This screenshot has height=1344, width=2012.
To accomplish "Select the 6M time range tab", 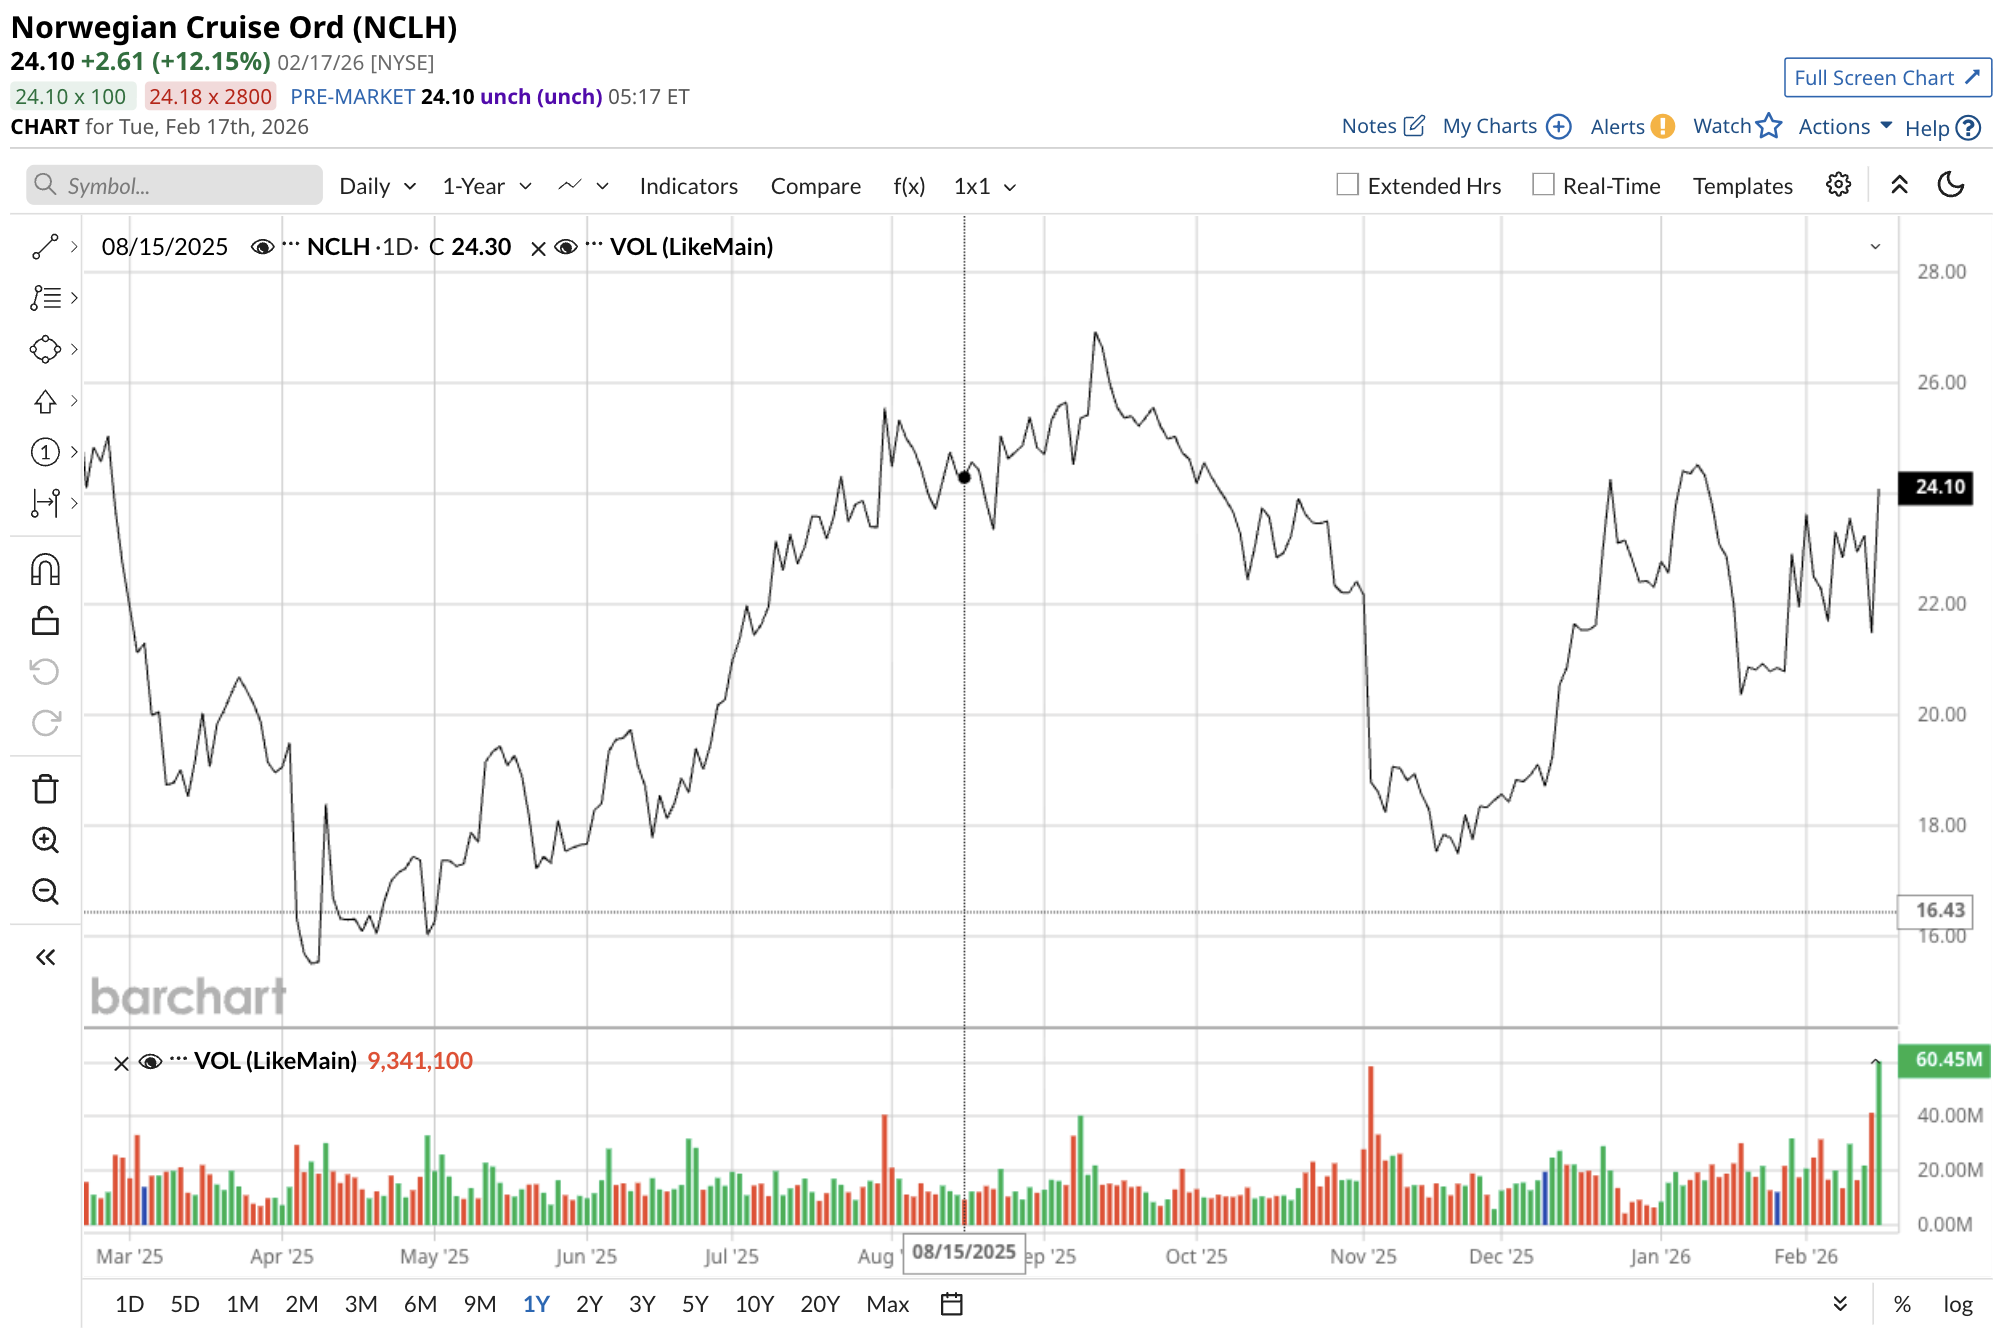I will pyautogui.click(x=420, y=1304).
